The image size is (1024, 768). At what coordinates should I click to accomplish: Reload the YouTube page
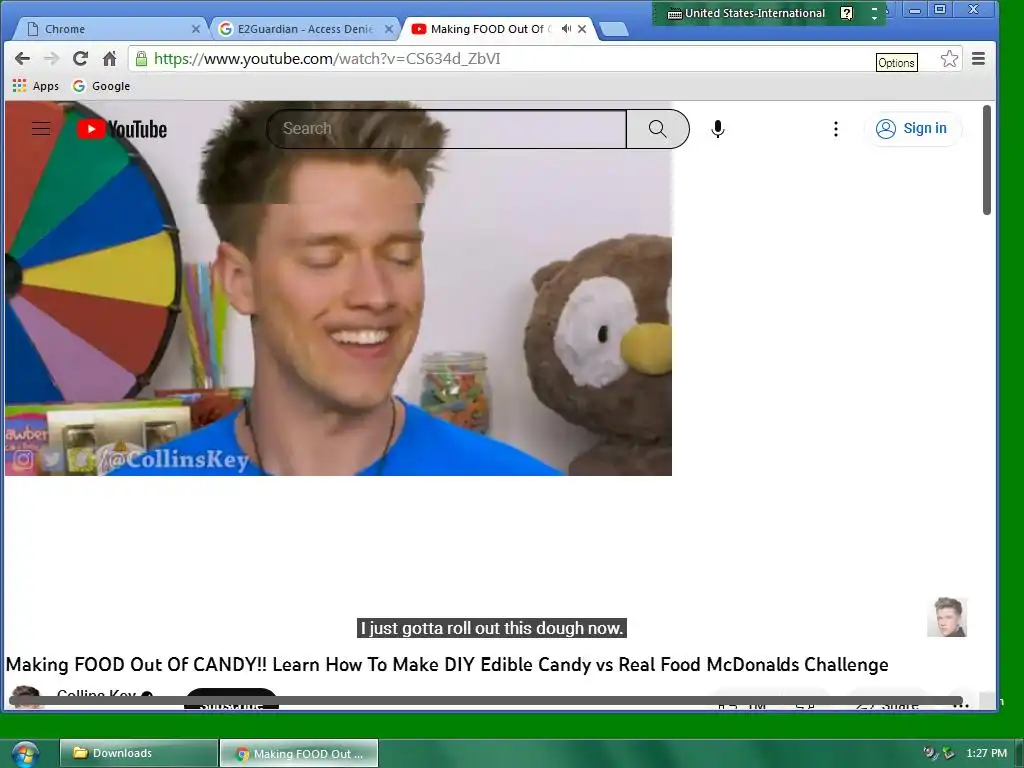[80, 59]
